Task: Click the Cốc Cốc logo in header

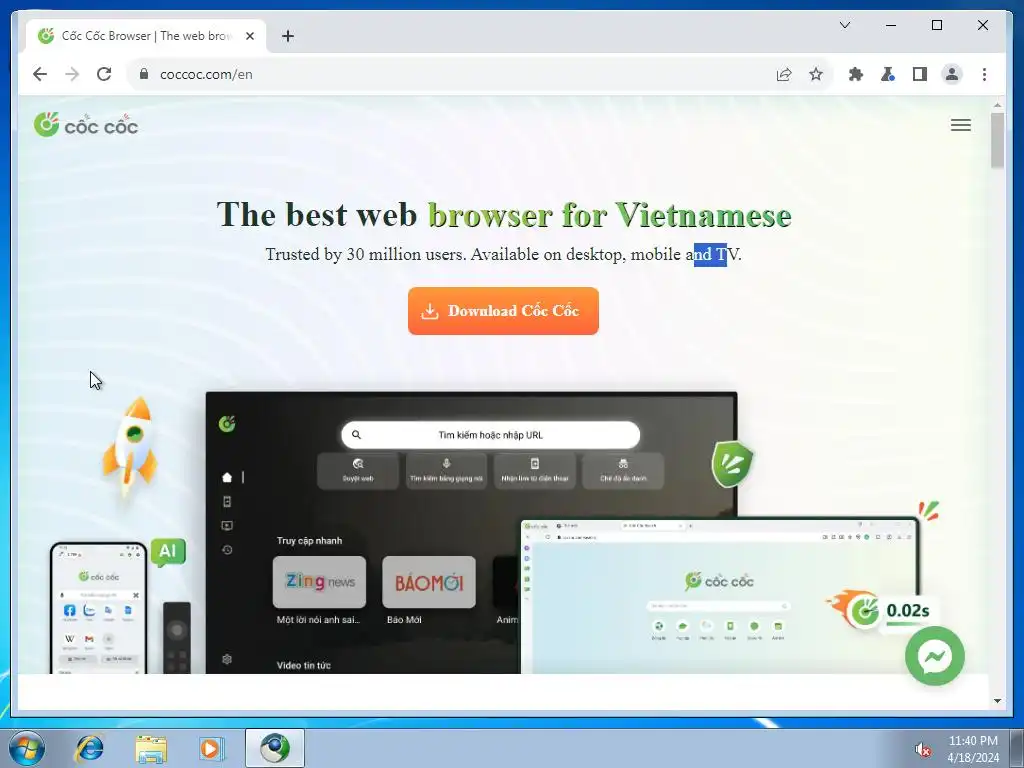Action: [x=86, y=124]
